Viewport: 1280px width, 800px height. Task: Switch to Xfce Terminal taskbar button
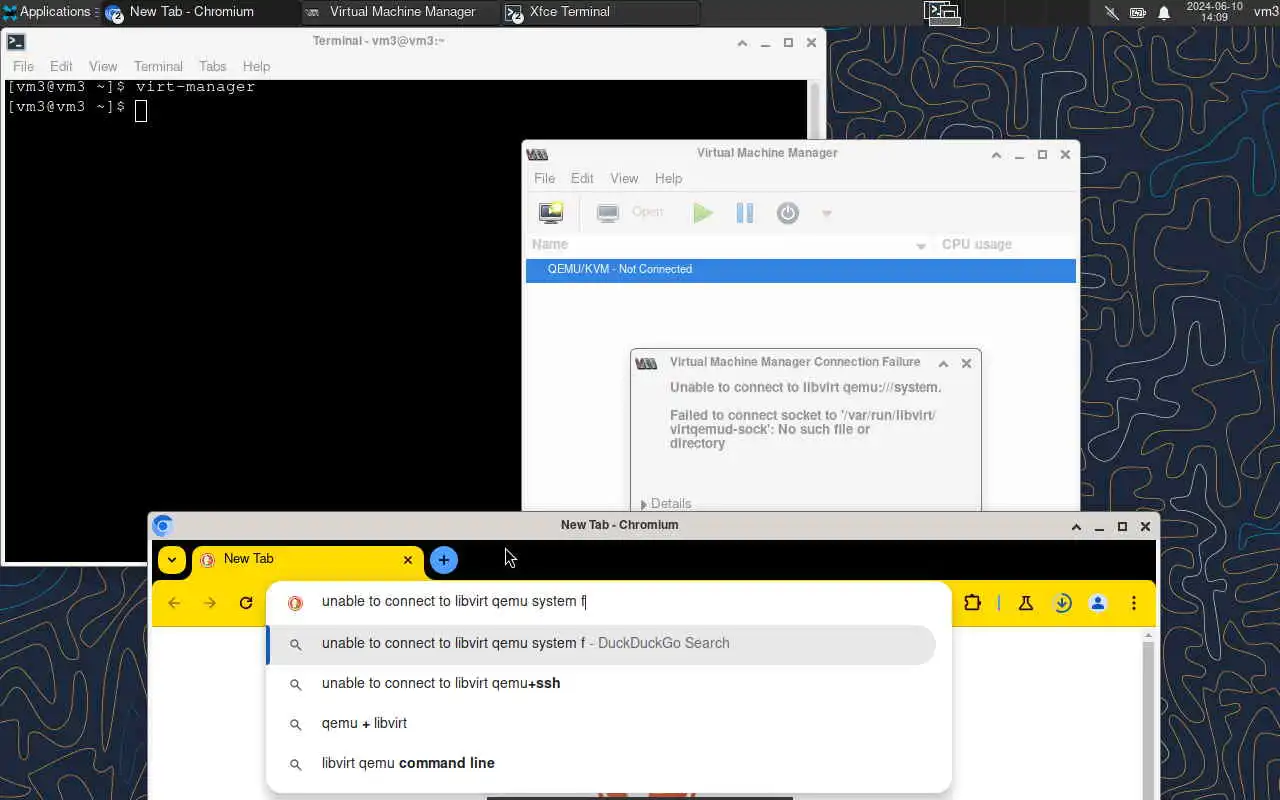(x=600, y=12)
